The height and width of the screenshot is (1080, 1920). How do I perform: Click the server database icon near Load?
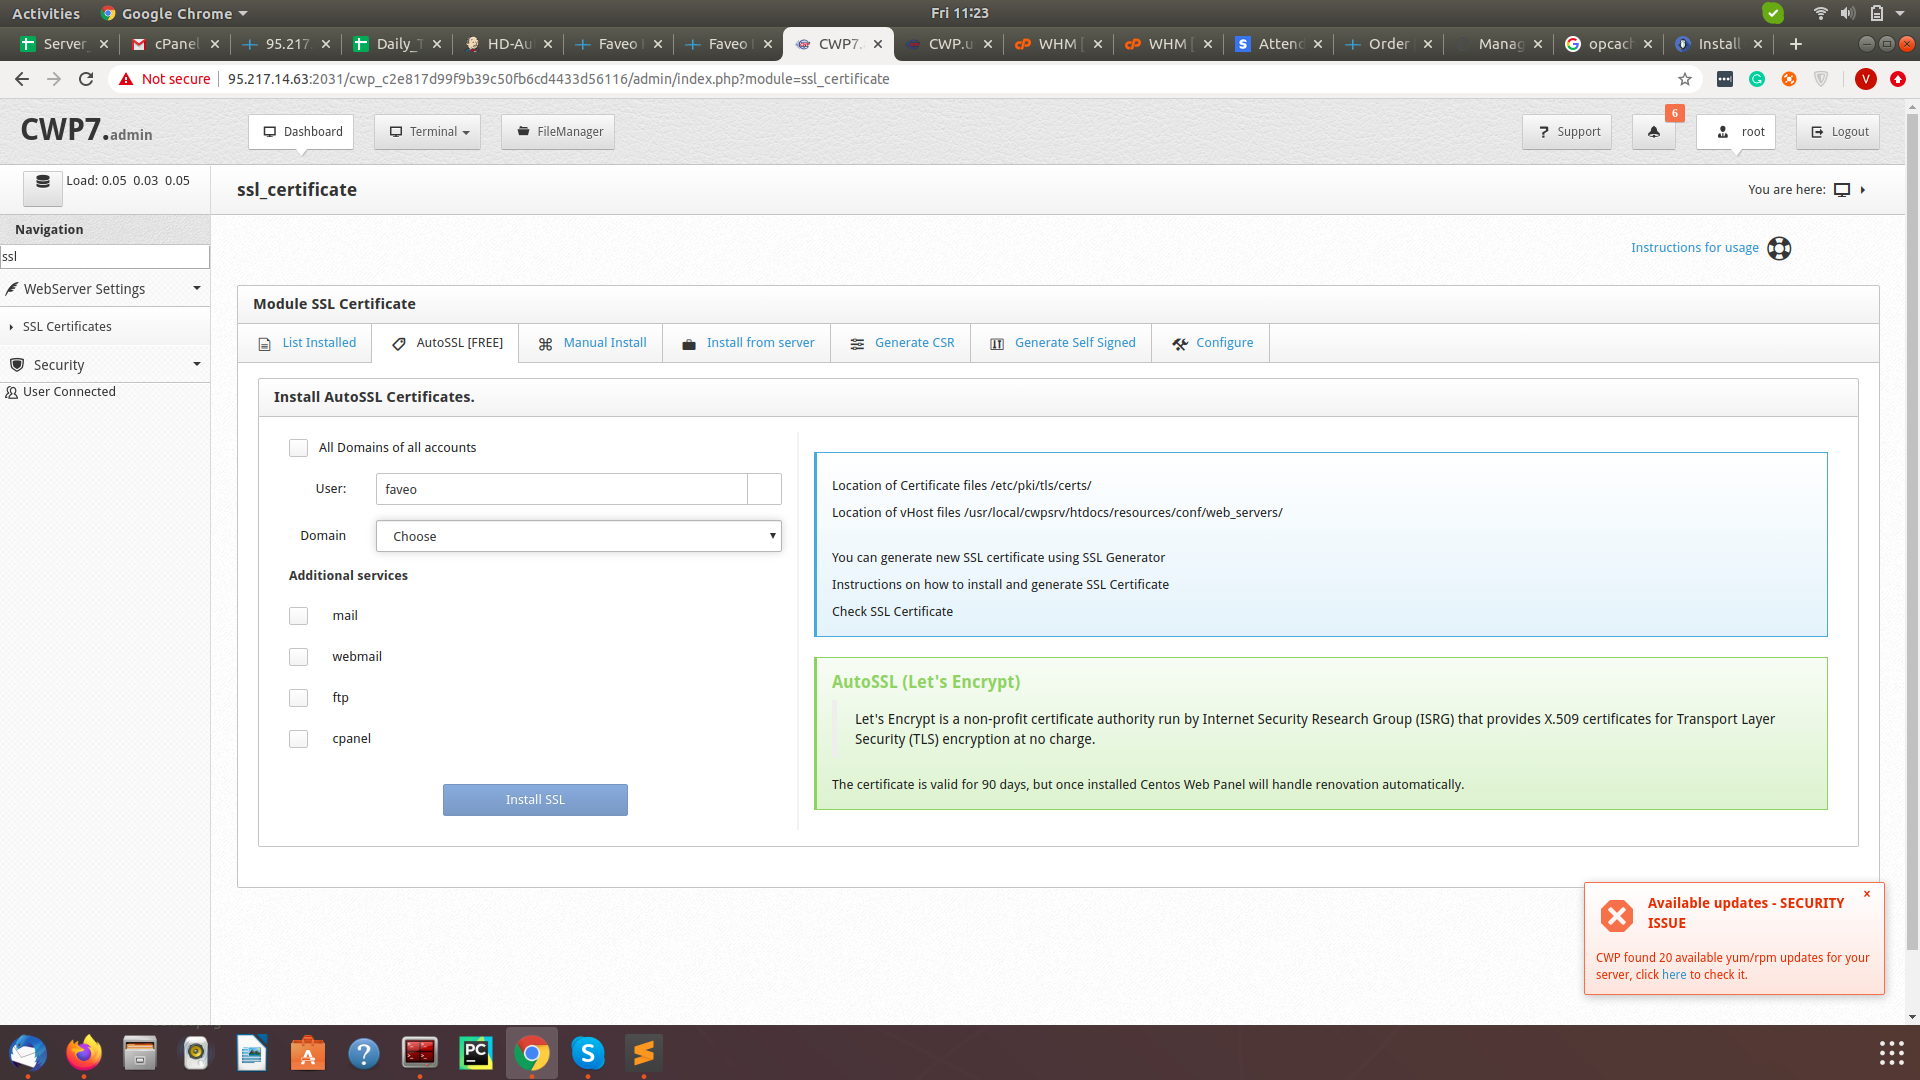[43, 182]
